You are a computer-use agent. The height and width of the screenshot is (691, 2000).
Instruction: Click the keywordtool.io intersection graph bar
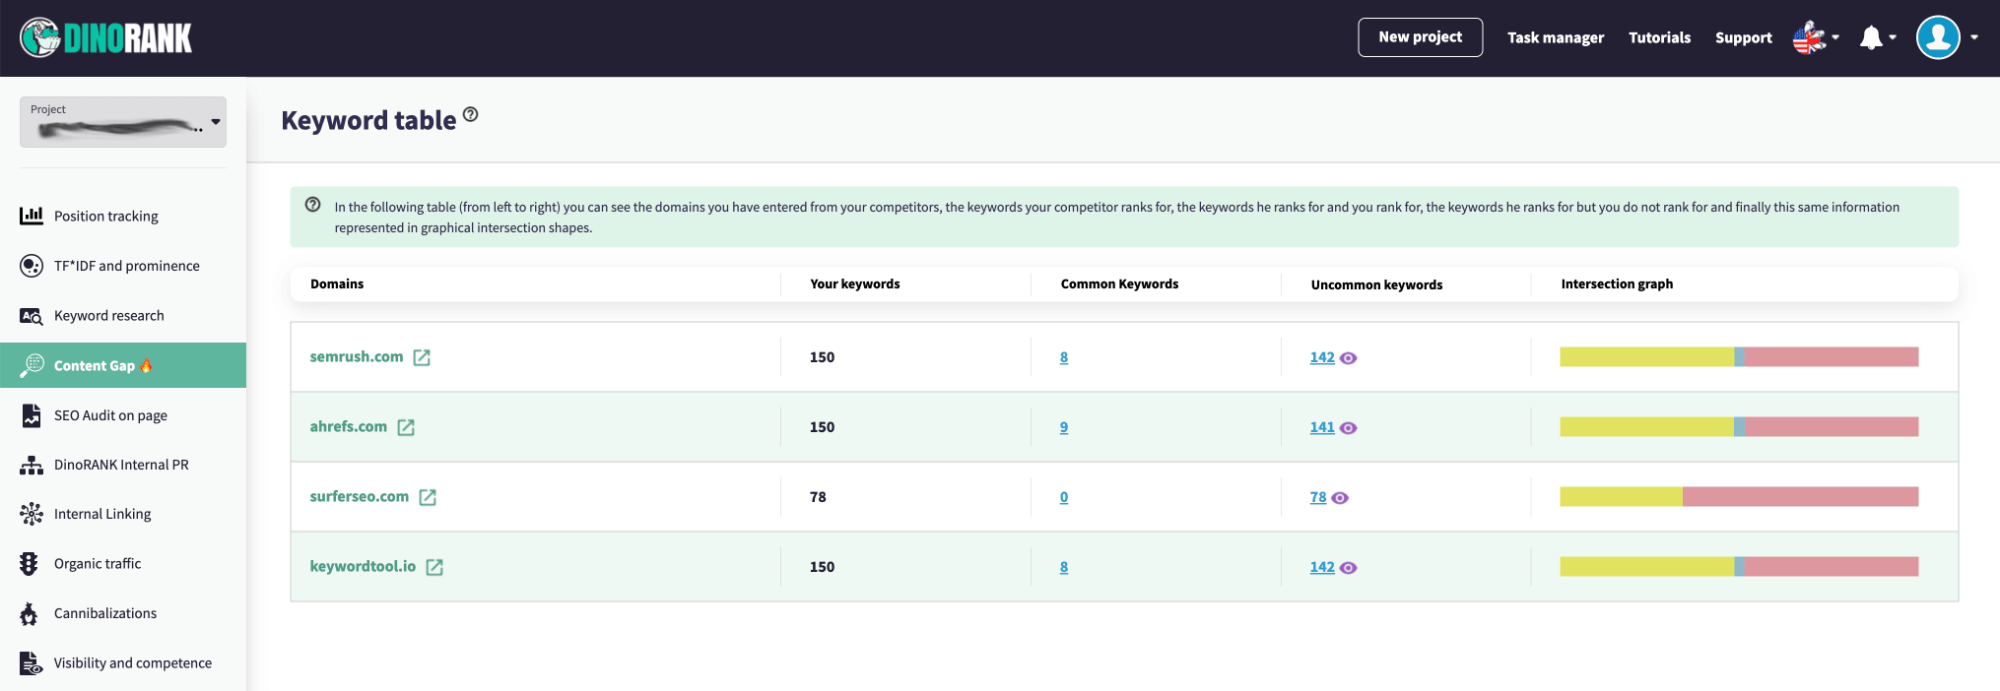coord(1739,567)
